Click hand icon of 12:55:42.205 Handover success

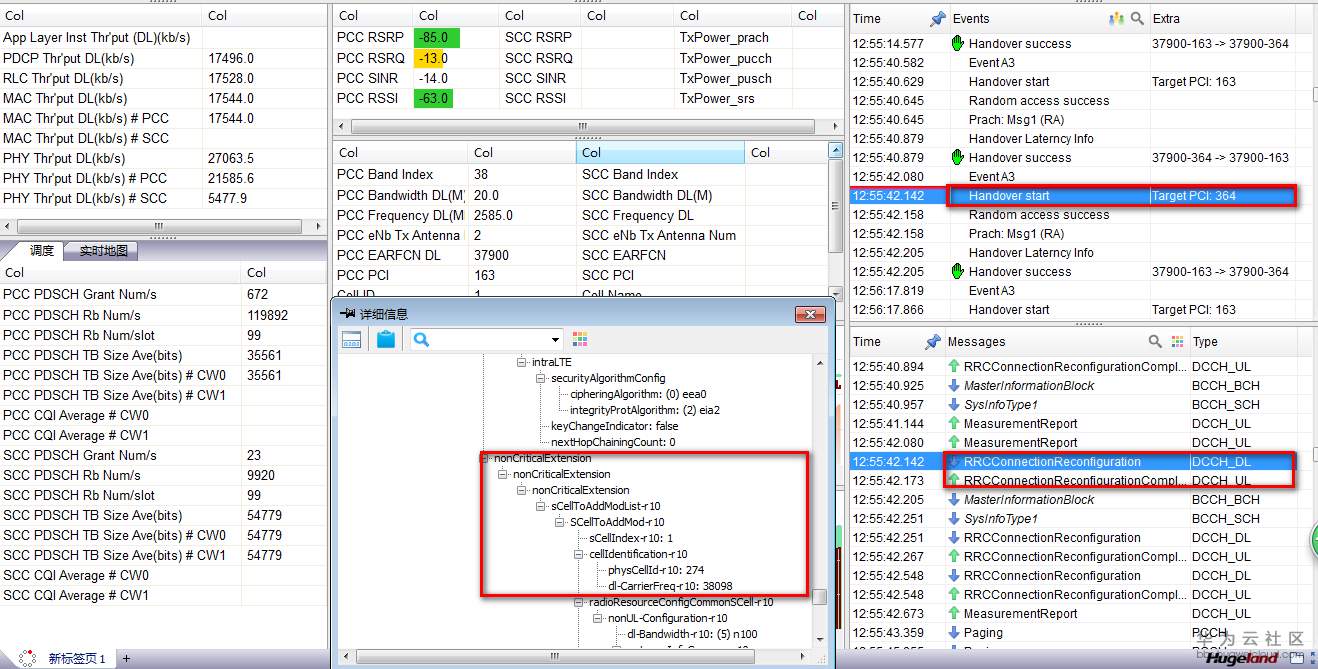pyautogui.click(x=957, y=271)
